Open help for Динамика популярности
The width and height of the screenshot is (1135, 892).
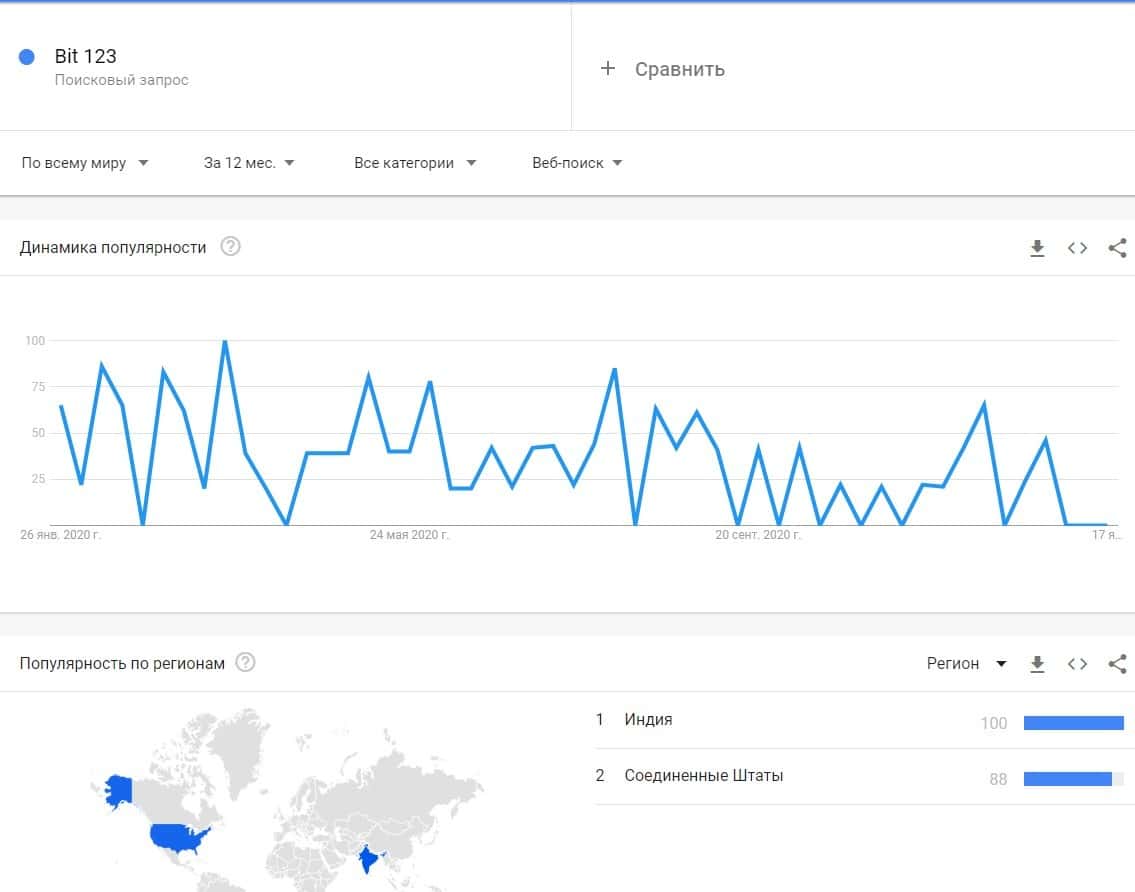coord(230,247)
